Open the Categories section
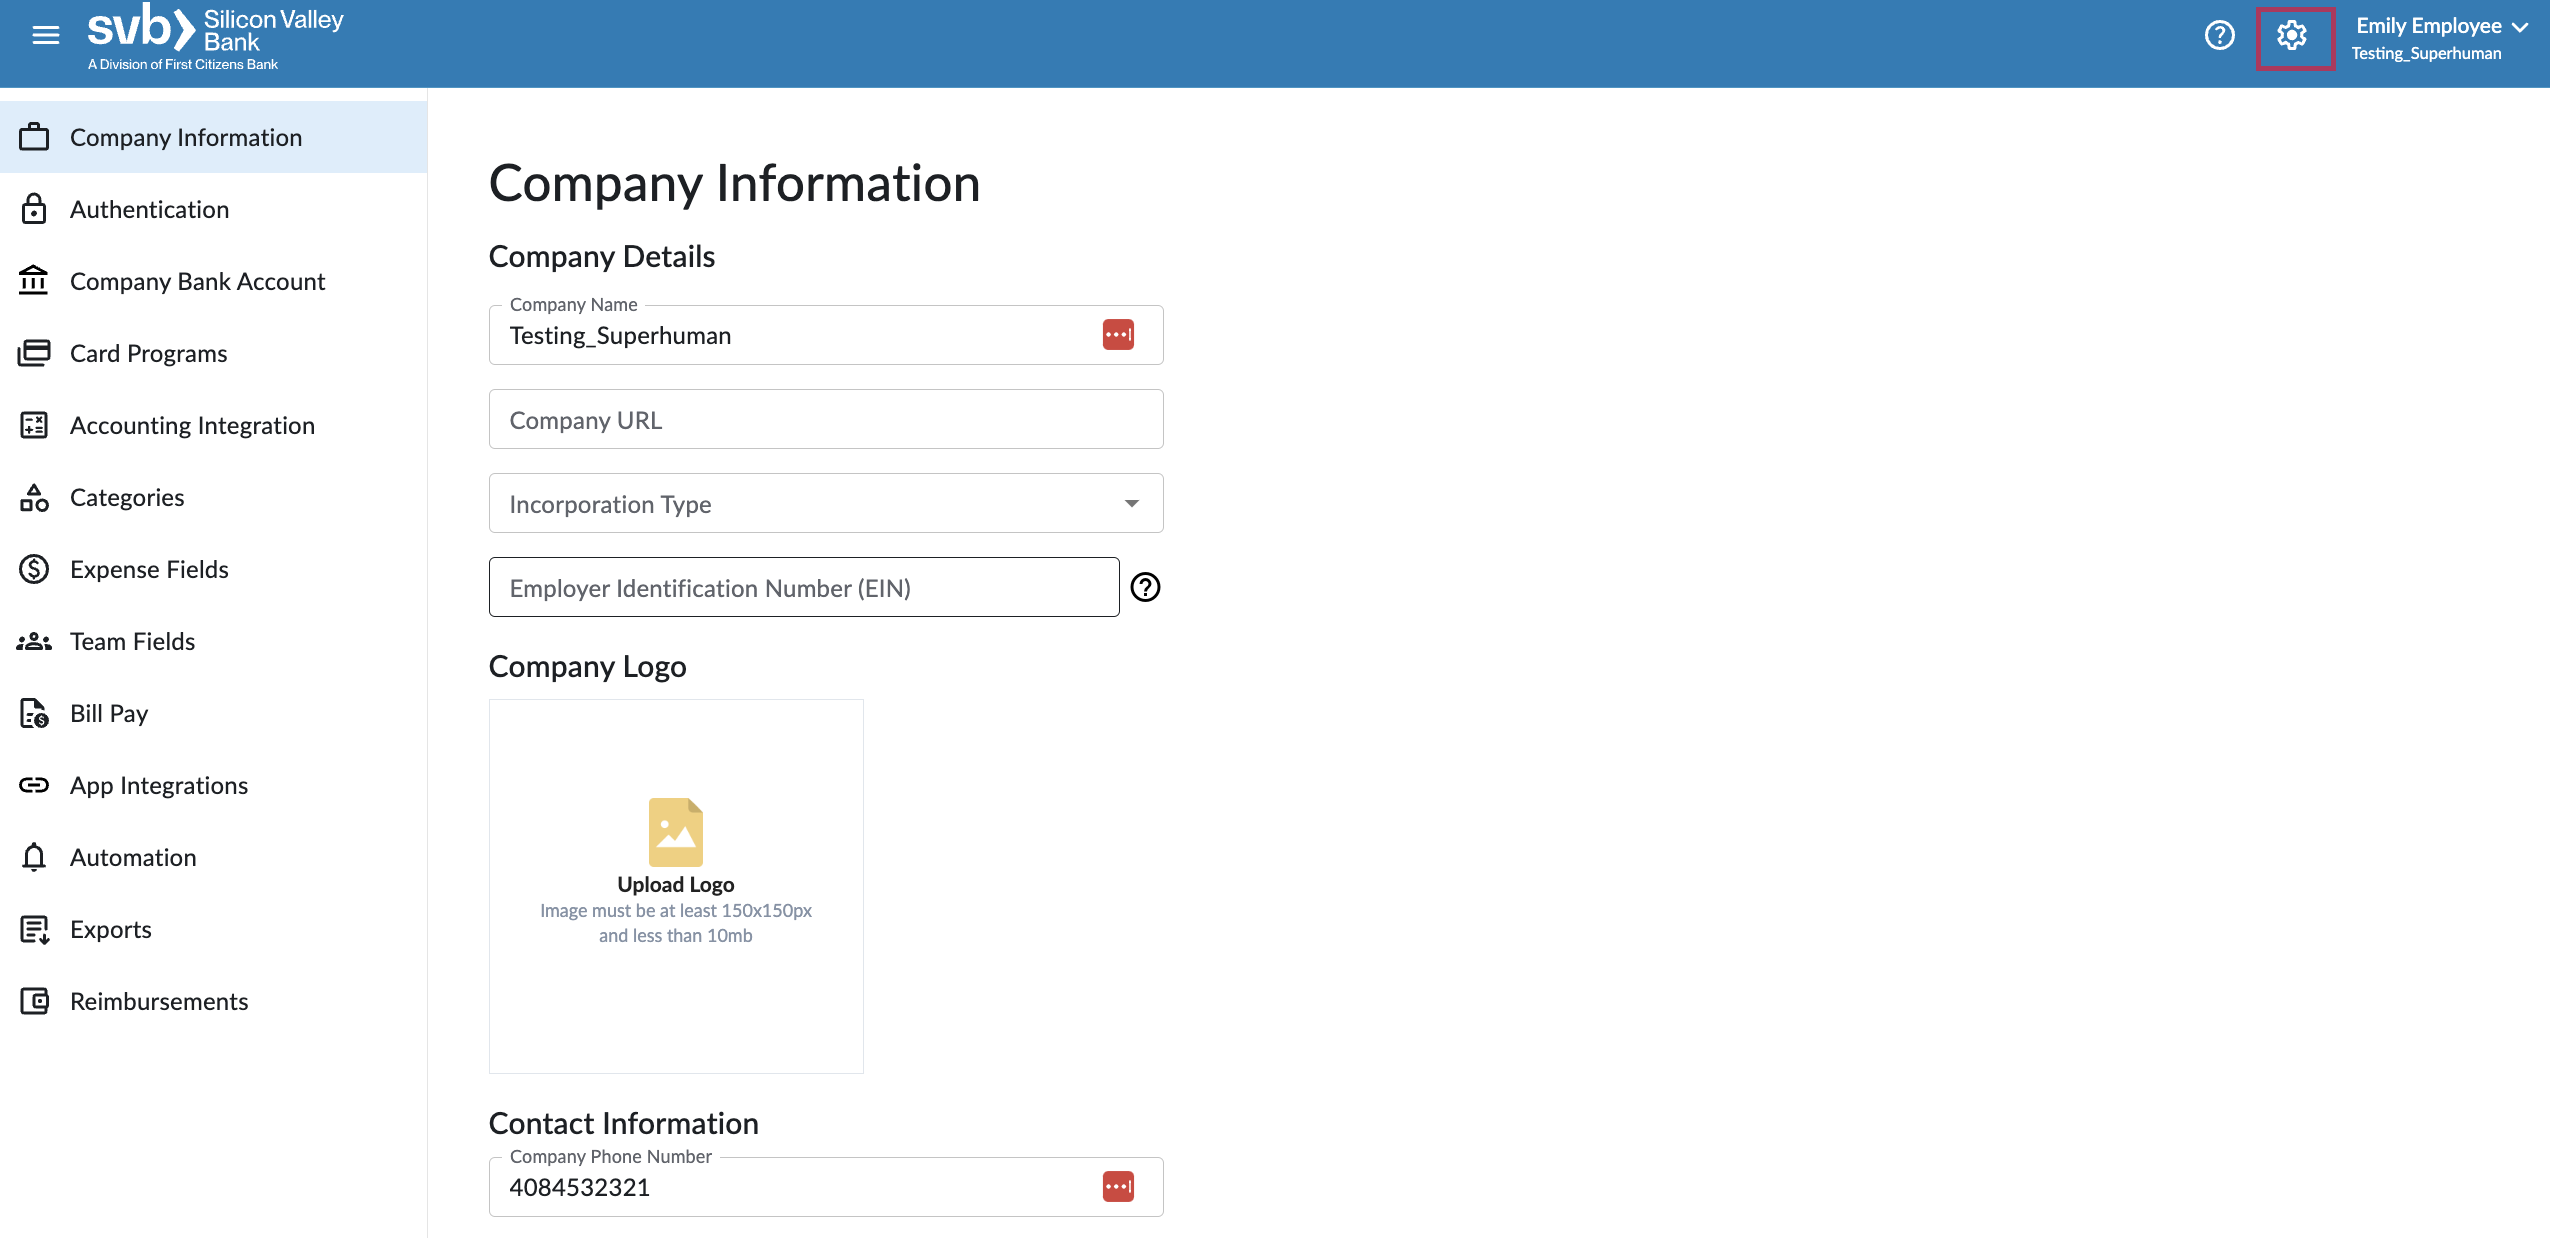This screenshot has height=1238, width=2550. point(213,497)
